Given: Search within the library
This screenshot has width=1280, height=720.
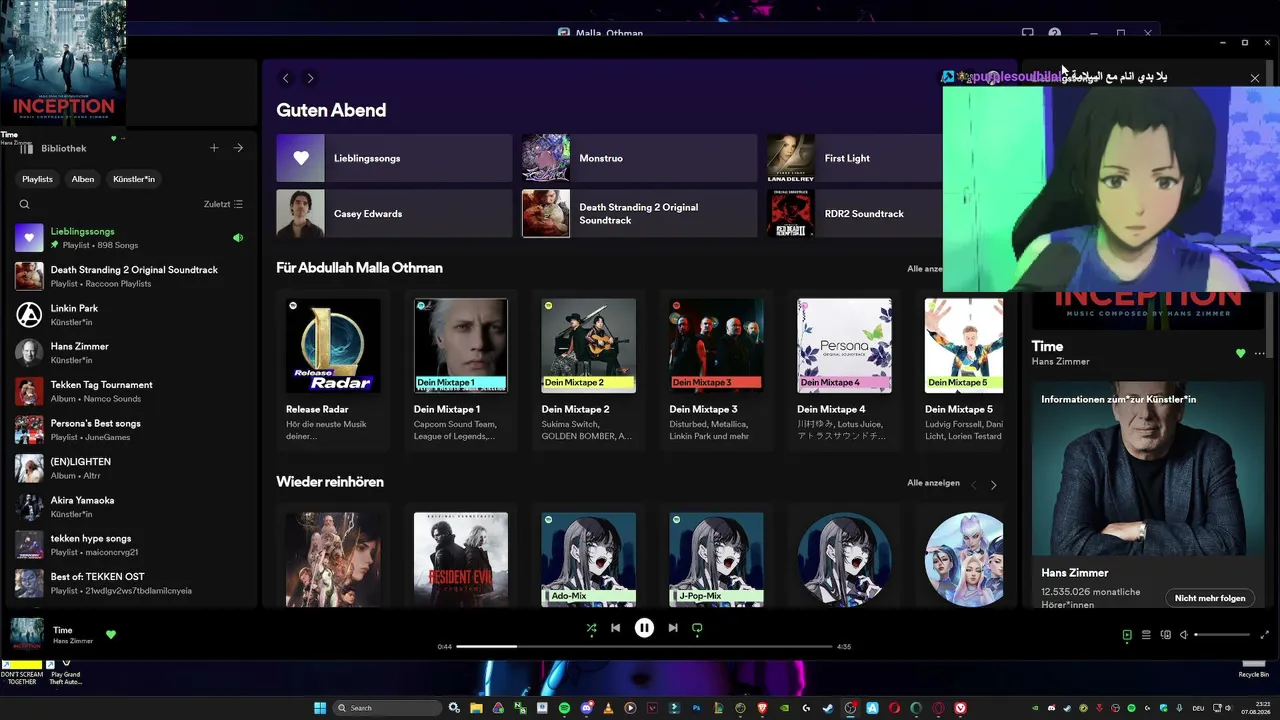Looking at the screenshot, I should click(x=25, y=204).
